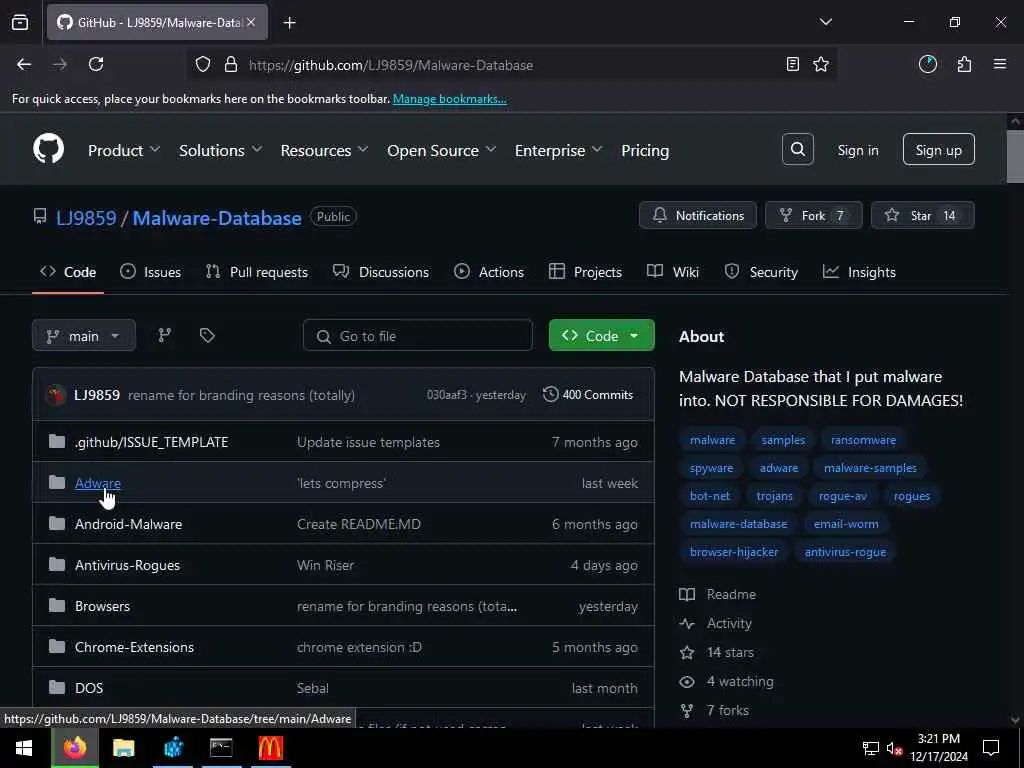Viewport: 1024px width, 768px height.
Task: Switch to the Issues tab
Action: pos(151,272)
